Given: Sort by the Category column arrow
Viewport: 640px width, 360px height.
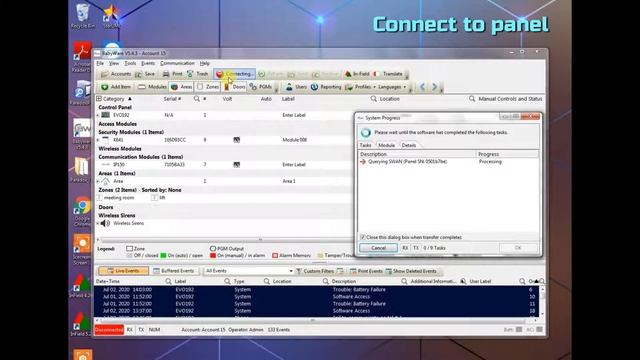Looking at the screenshot, I should pyautogui.click(x=130, y=99).
